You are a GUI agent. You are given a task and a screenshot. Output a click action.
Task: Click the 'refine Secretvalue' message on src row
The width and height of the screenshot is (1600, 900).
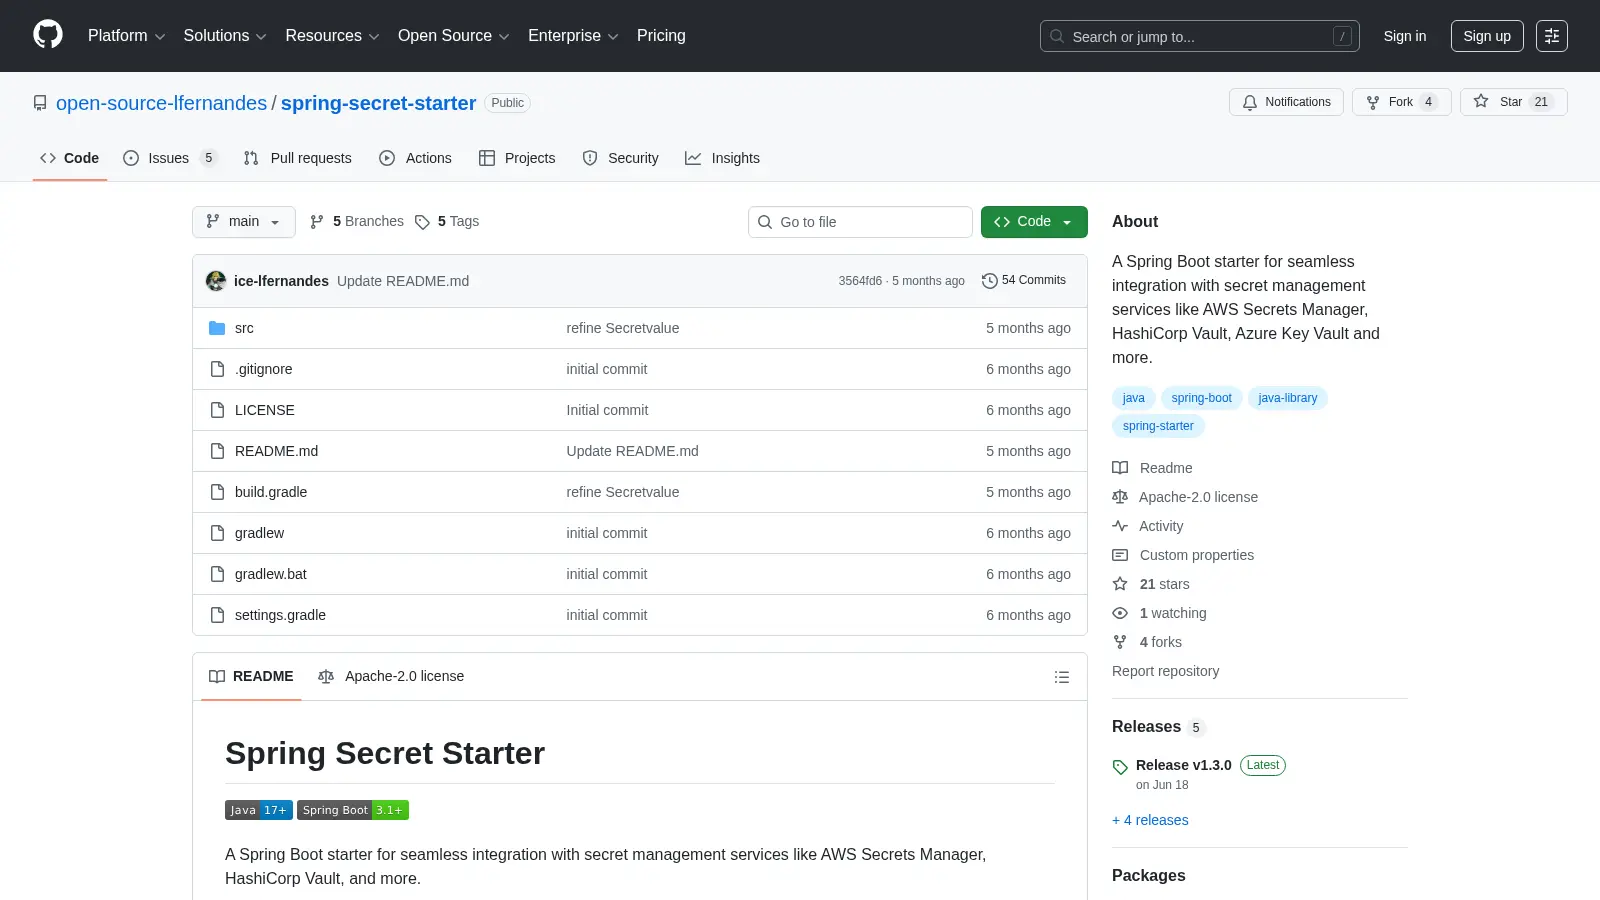(x=623, y=328)
